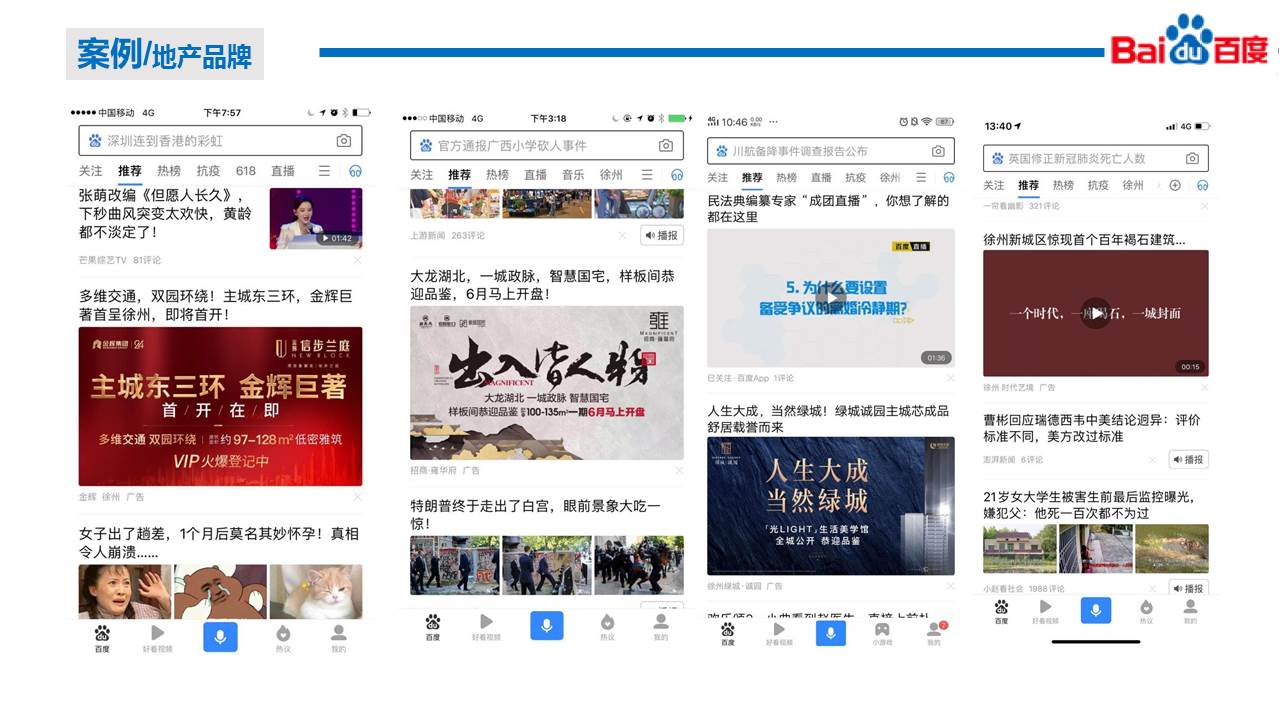Open hamburger channel menu in 川航备降 phone
Image resolution: width=1280 pixels, height=720 pixels.
tap(922, 177)
